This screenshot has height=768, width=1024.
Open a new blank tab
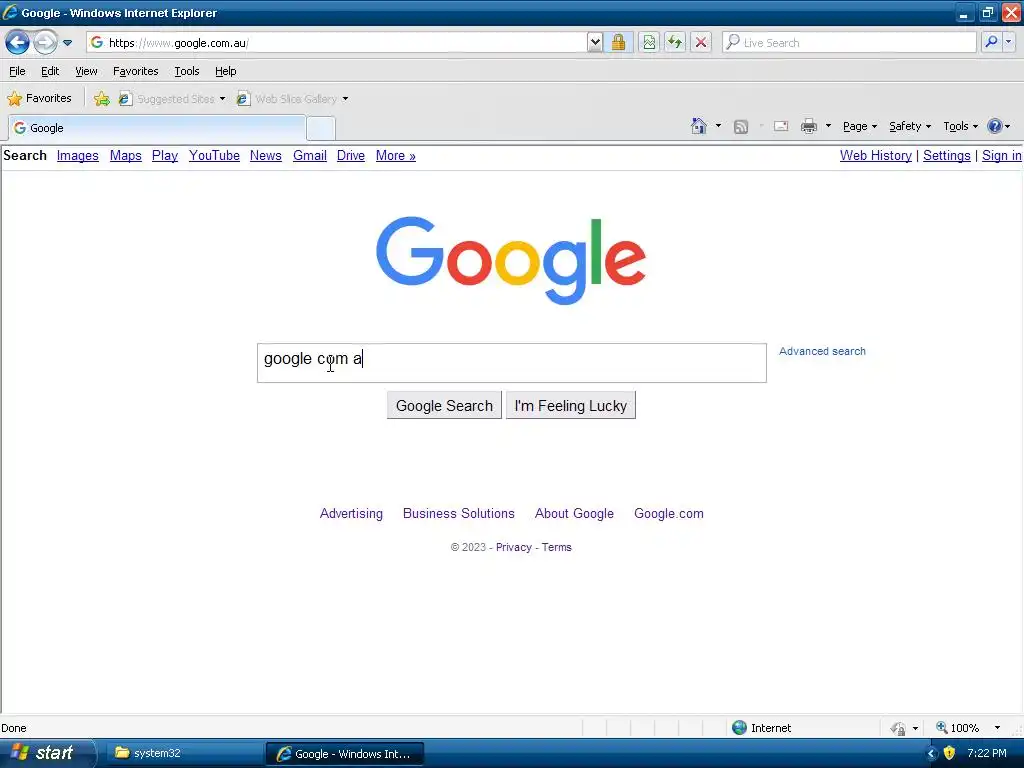point(321,129)
